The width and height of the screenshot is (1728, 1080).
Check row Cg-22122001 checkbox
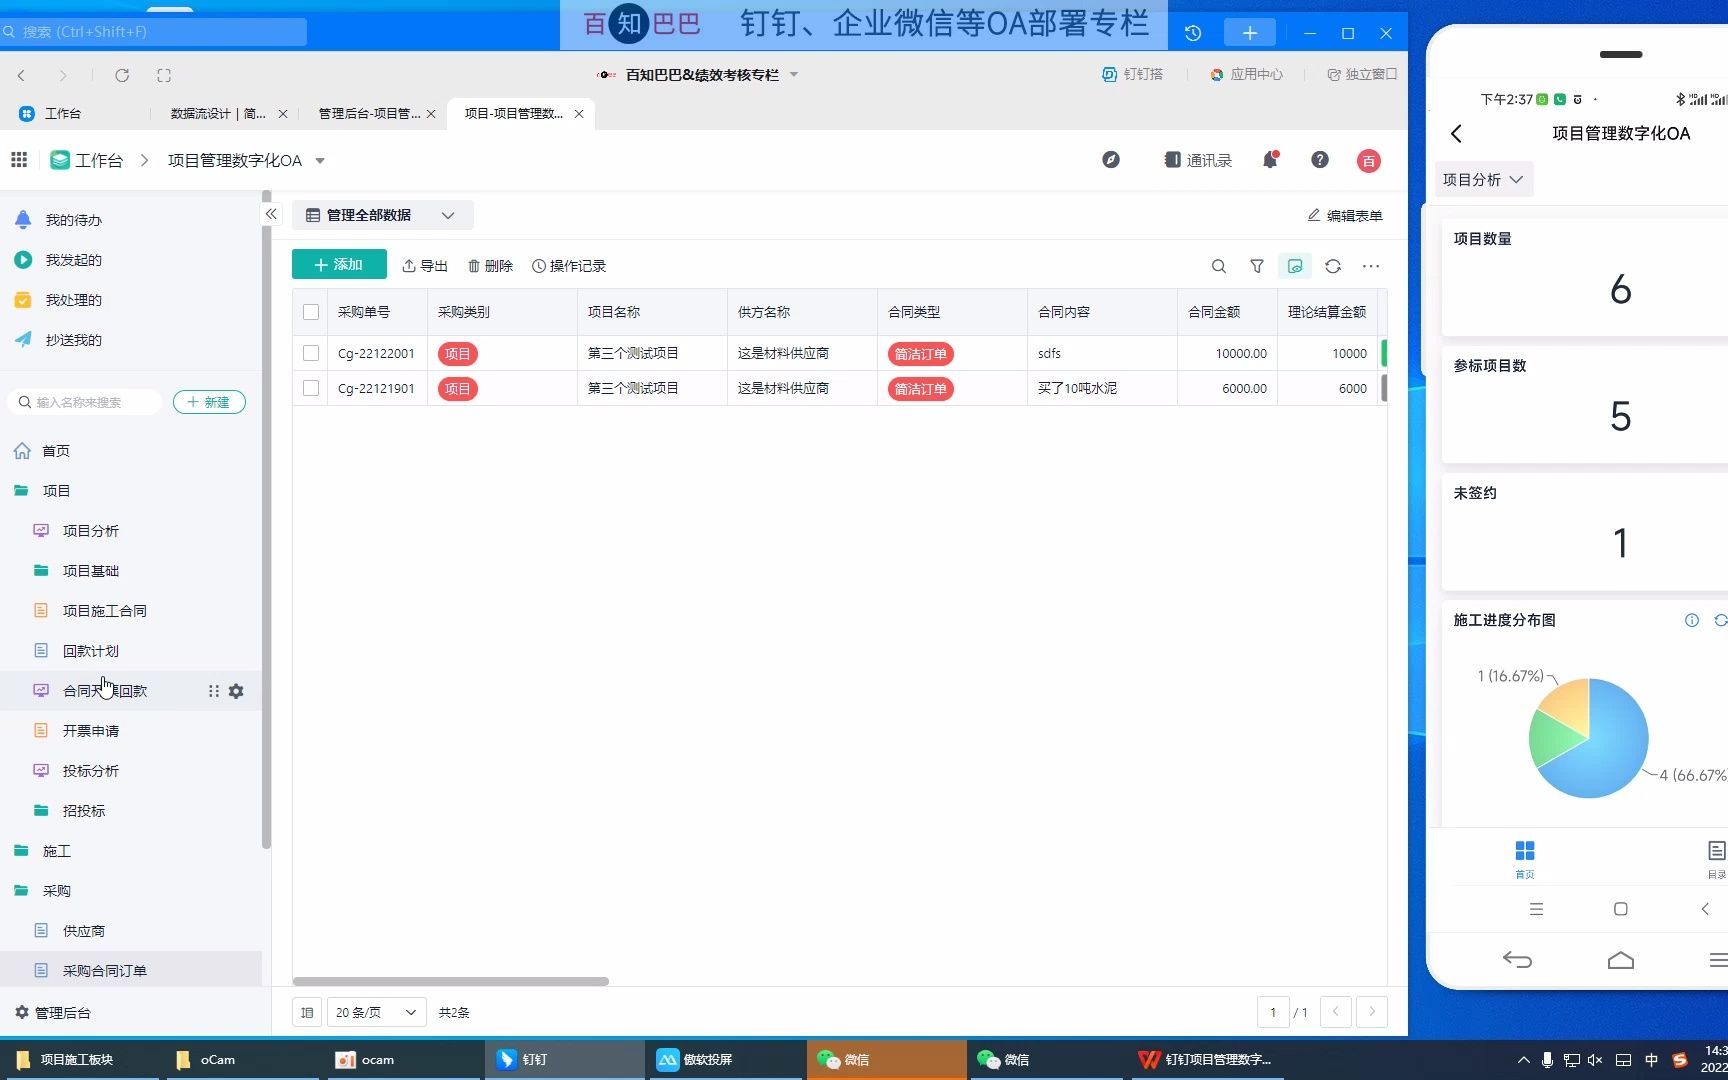point(311,353)
